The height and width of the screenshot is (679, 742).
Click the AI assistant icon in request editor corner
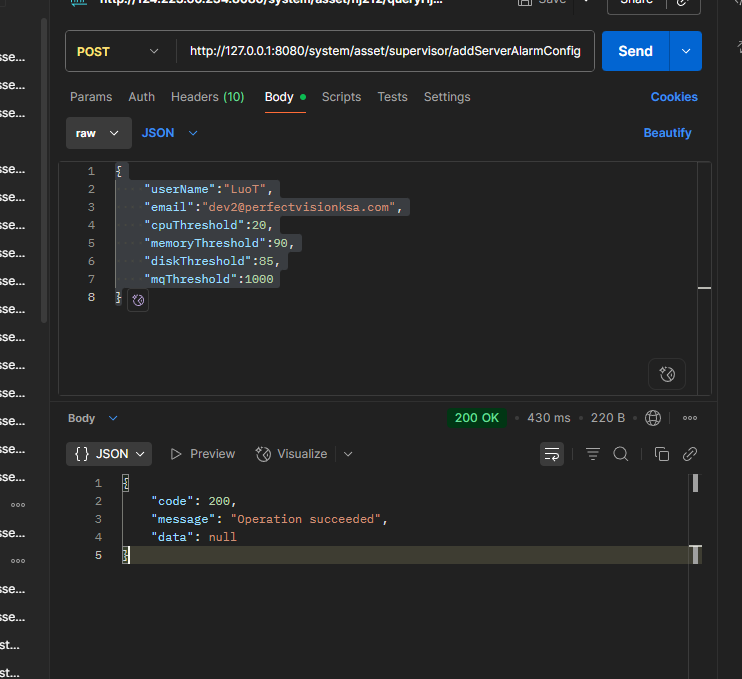(x=667, y=374)
